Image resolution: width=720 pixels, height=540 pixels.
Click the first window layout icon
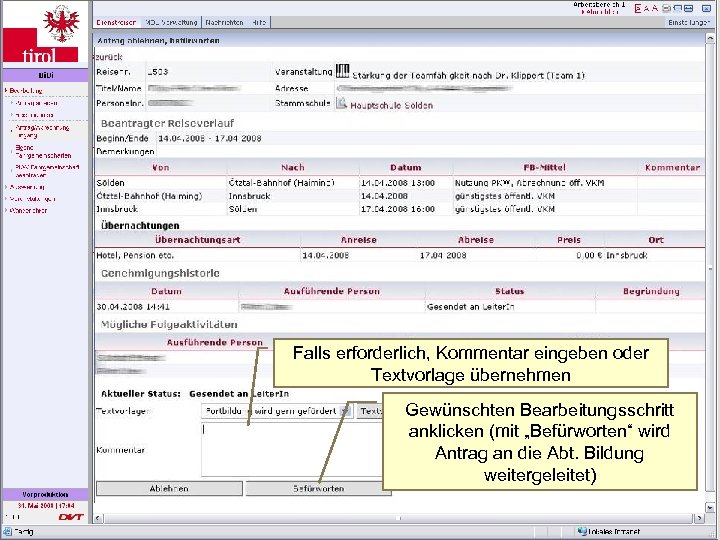click(x=677, y=8)
